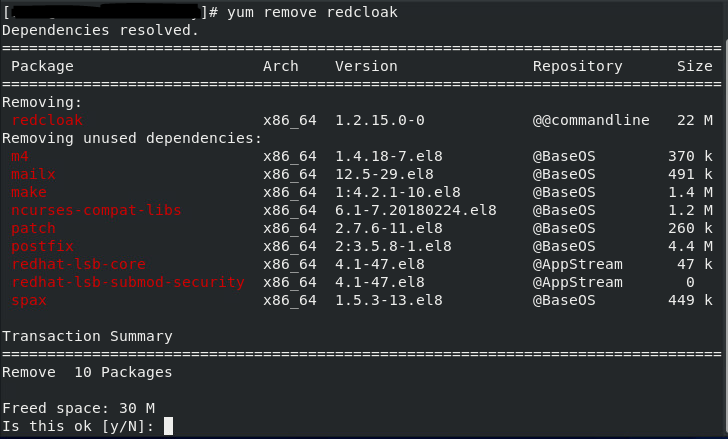
Task: Click the redcloak package name in red
Action: pos(47,120)
